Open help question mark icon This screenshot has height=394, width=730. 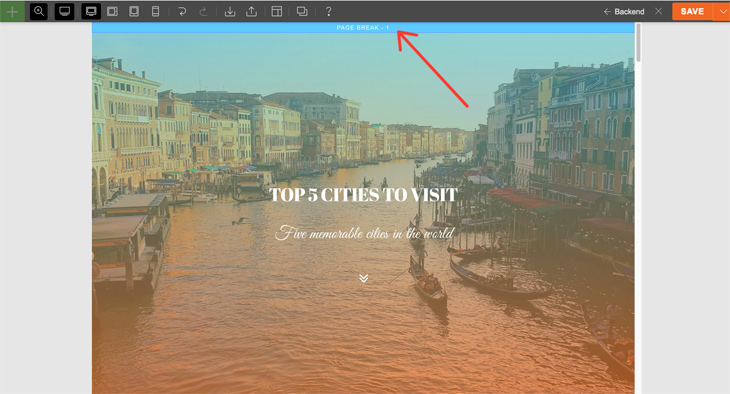pyautogui.click(x=328, y=11)
